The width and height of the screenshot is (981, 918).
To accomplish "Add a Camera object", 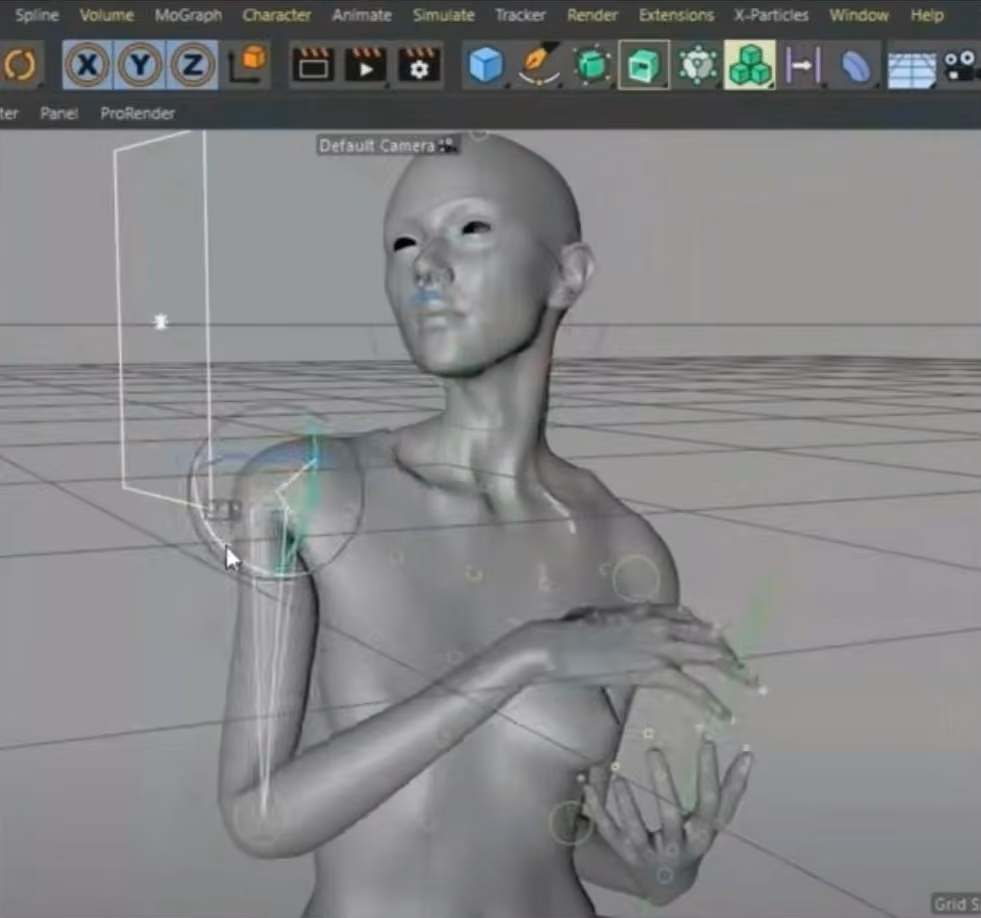I will click(x=960, y=64).
